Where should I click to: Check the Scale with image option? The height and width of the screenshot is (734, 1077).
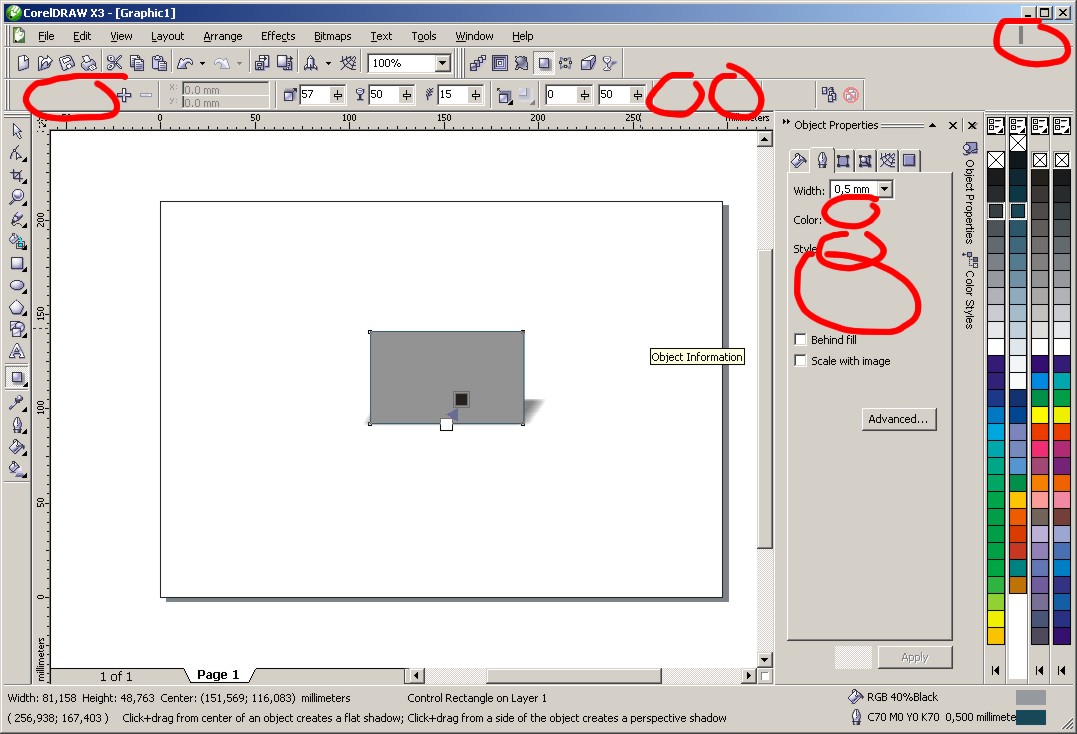pyautogui.click(x=800, y=361)
